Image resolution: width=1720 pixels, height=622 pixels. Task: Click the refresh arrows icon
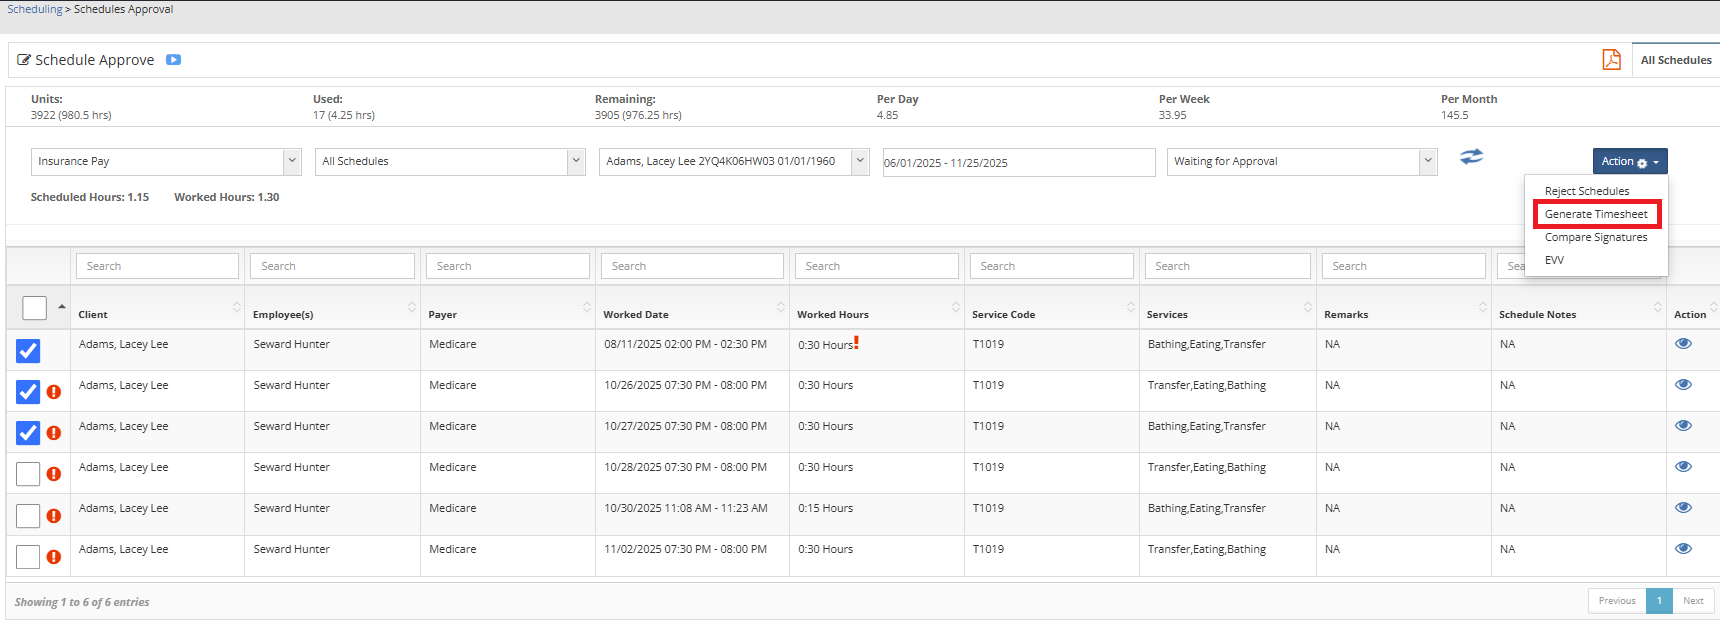1471,157
